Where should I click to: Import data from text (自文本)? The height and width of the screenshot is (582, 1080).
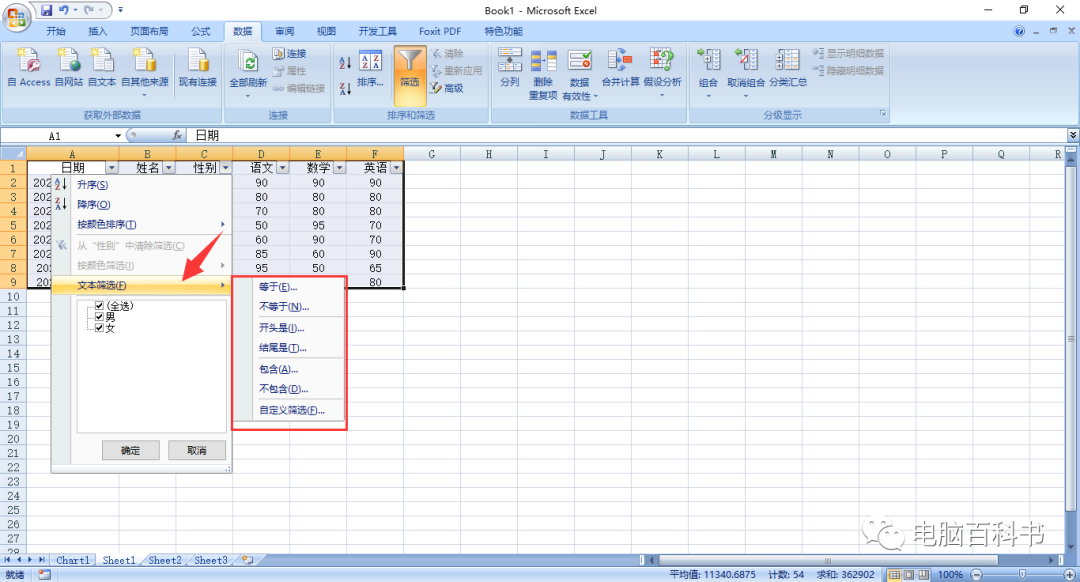pyautogui.click(x=102, y=67)
